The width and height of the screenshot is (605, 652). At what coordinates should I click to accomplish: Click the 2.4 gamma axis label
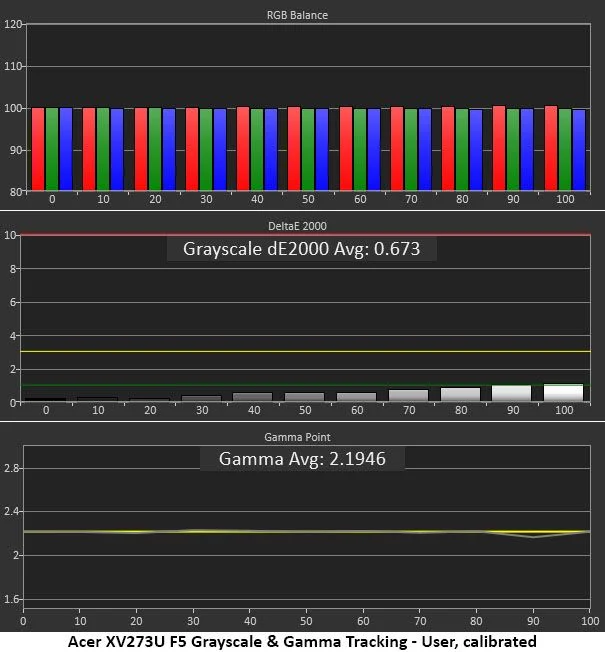click(x=11, y=511)
